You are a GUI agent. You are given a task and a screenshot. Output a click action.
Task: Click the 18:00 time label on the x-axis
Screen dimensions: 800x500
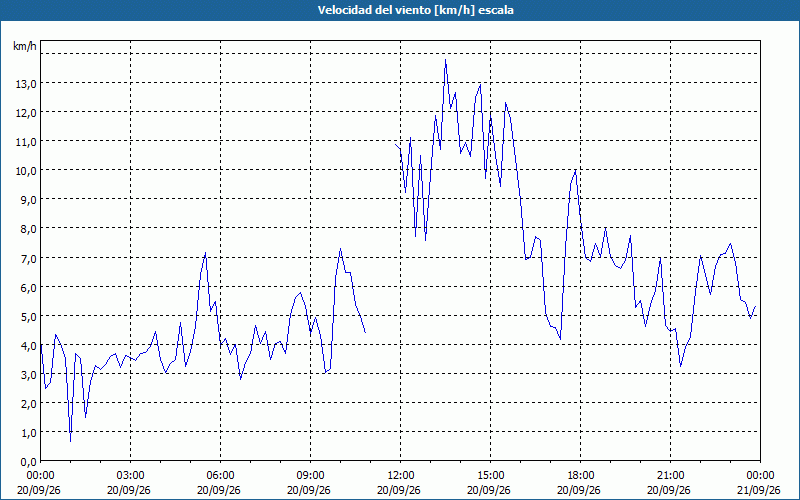[x=581, y=476]
